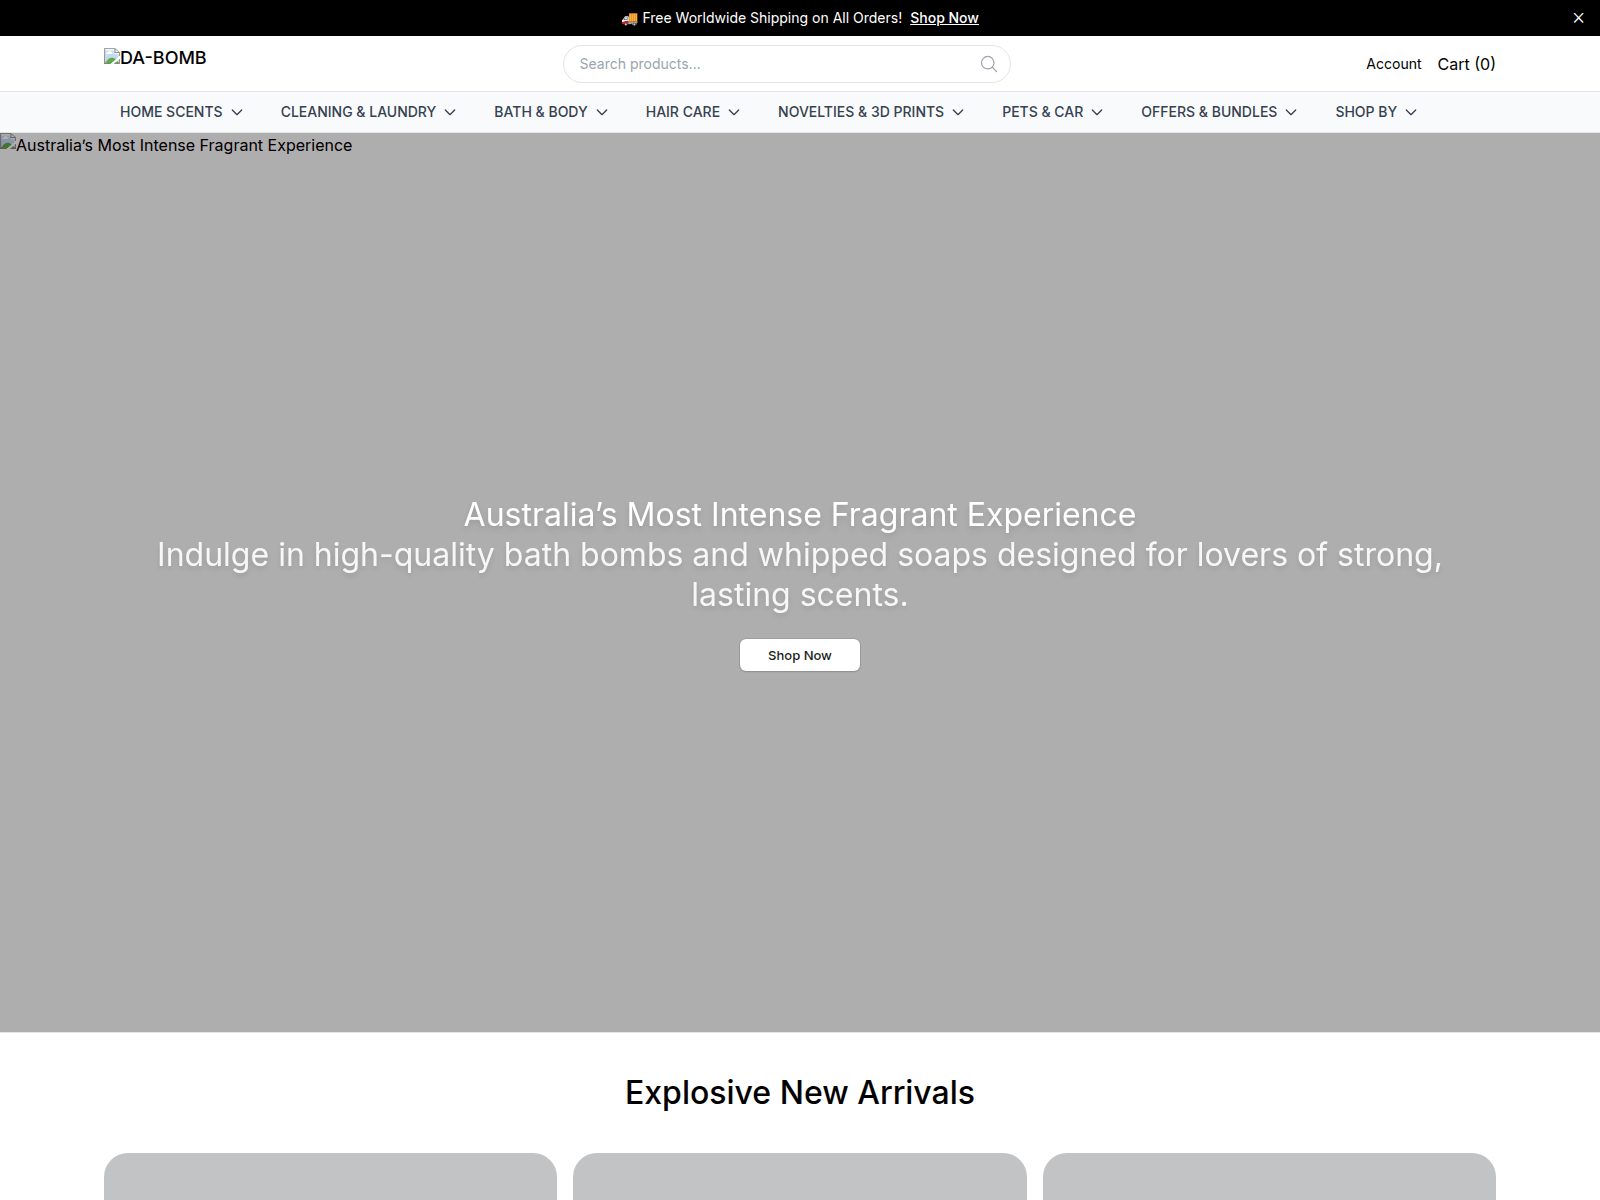The width and height of the screenshot is (1600, 1200).
Task: Click the DA-BOMB logo image
Action: [x=155, y=58]
